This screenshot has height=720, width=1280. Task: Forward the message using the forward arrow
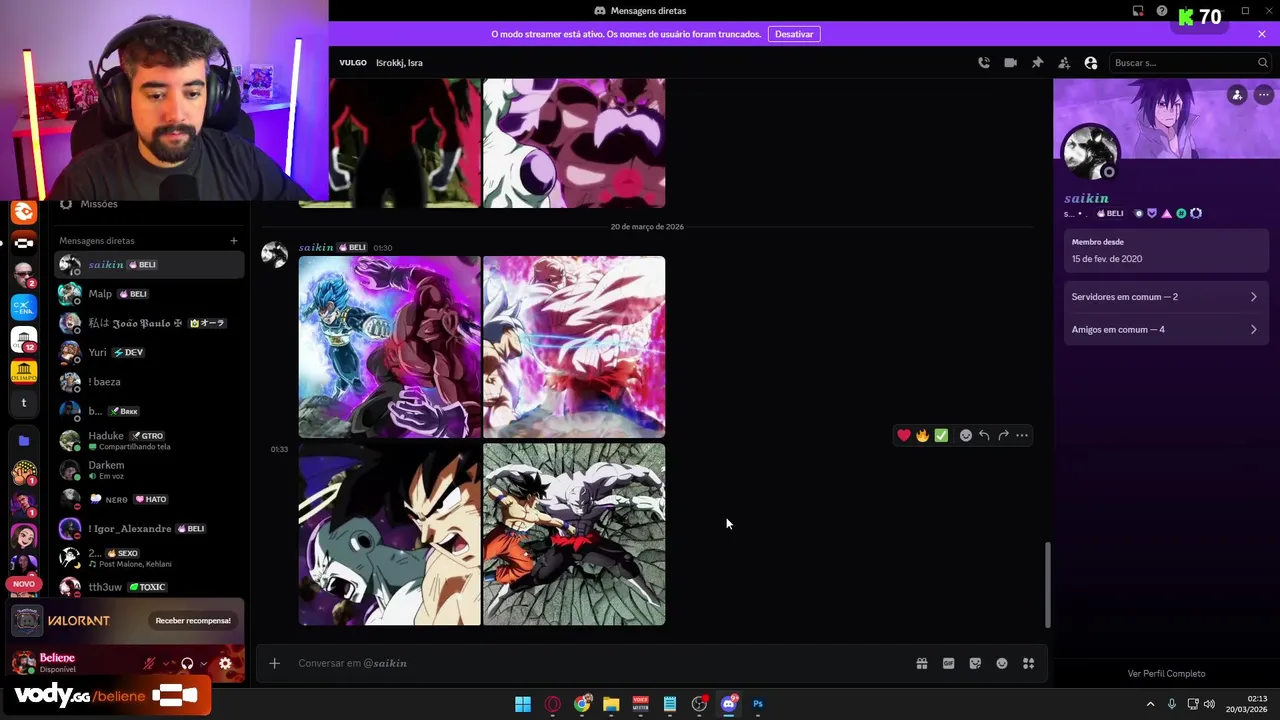(x=1003, y=435)
